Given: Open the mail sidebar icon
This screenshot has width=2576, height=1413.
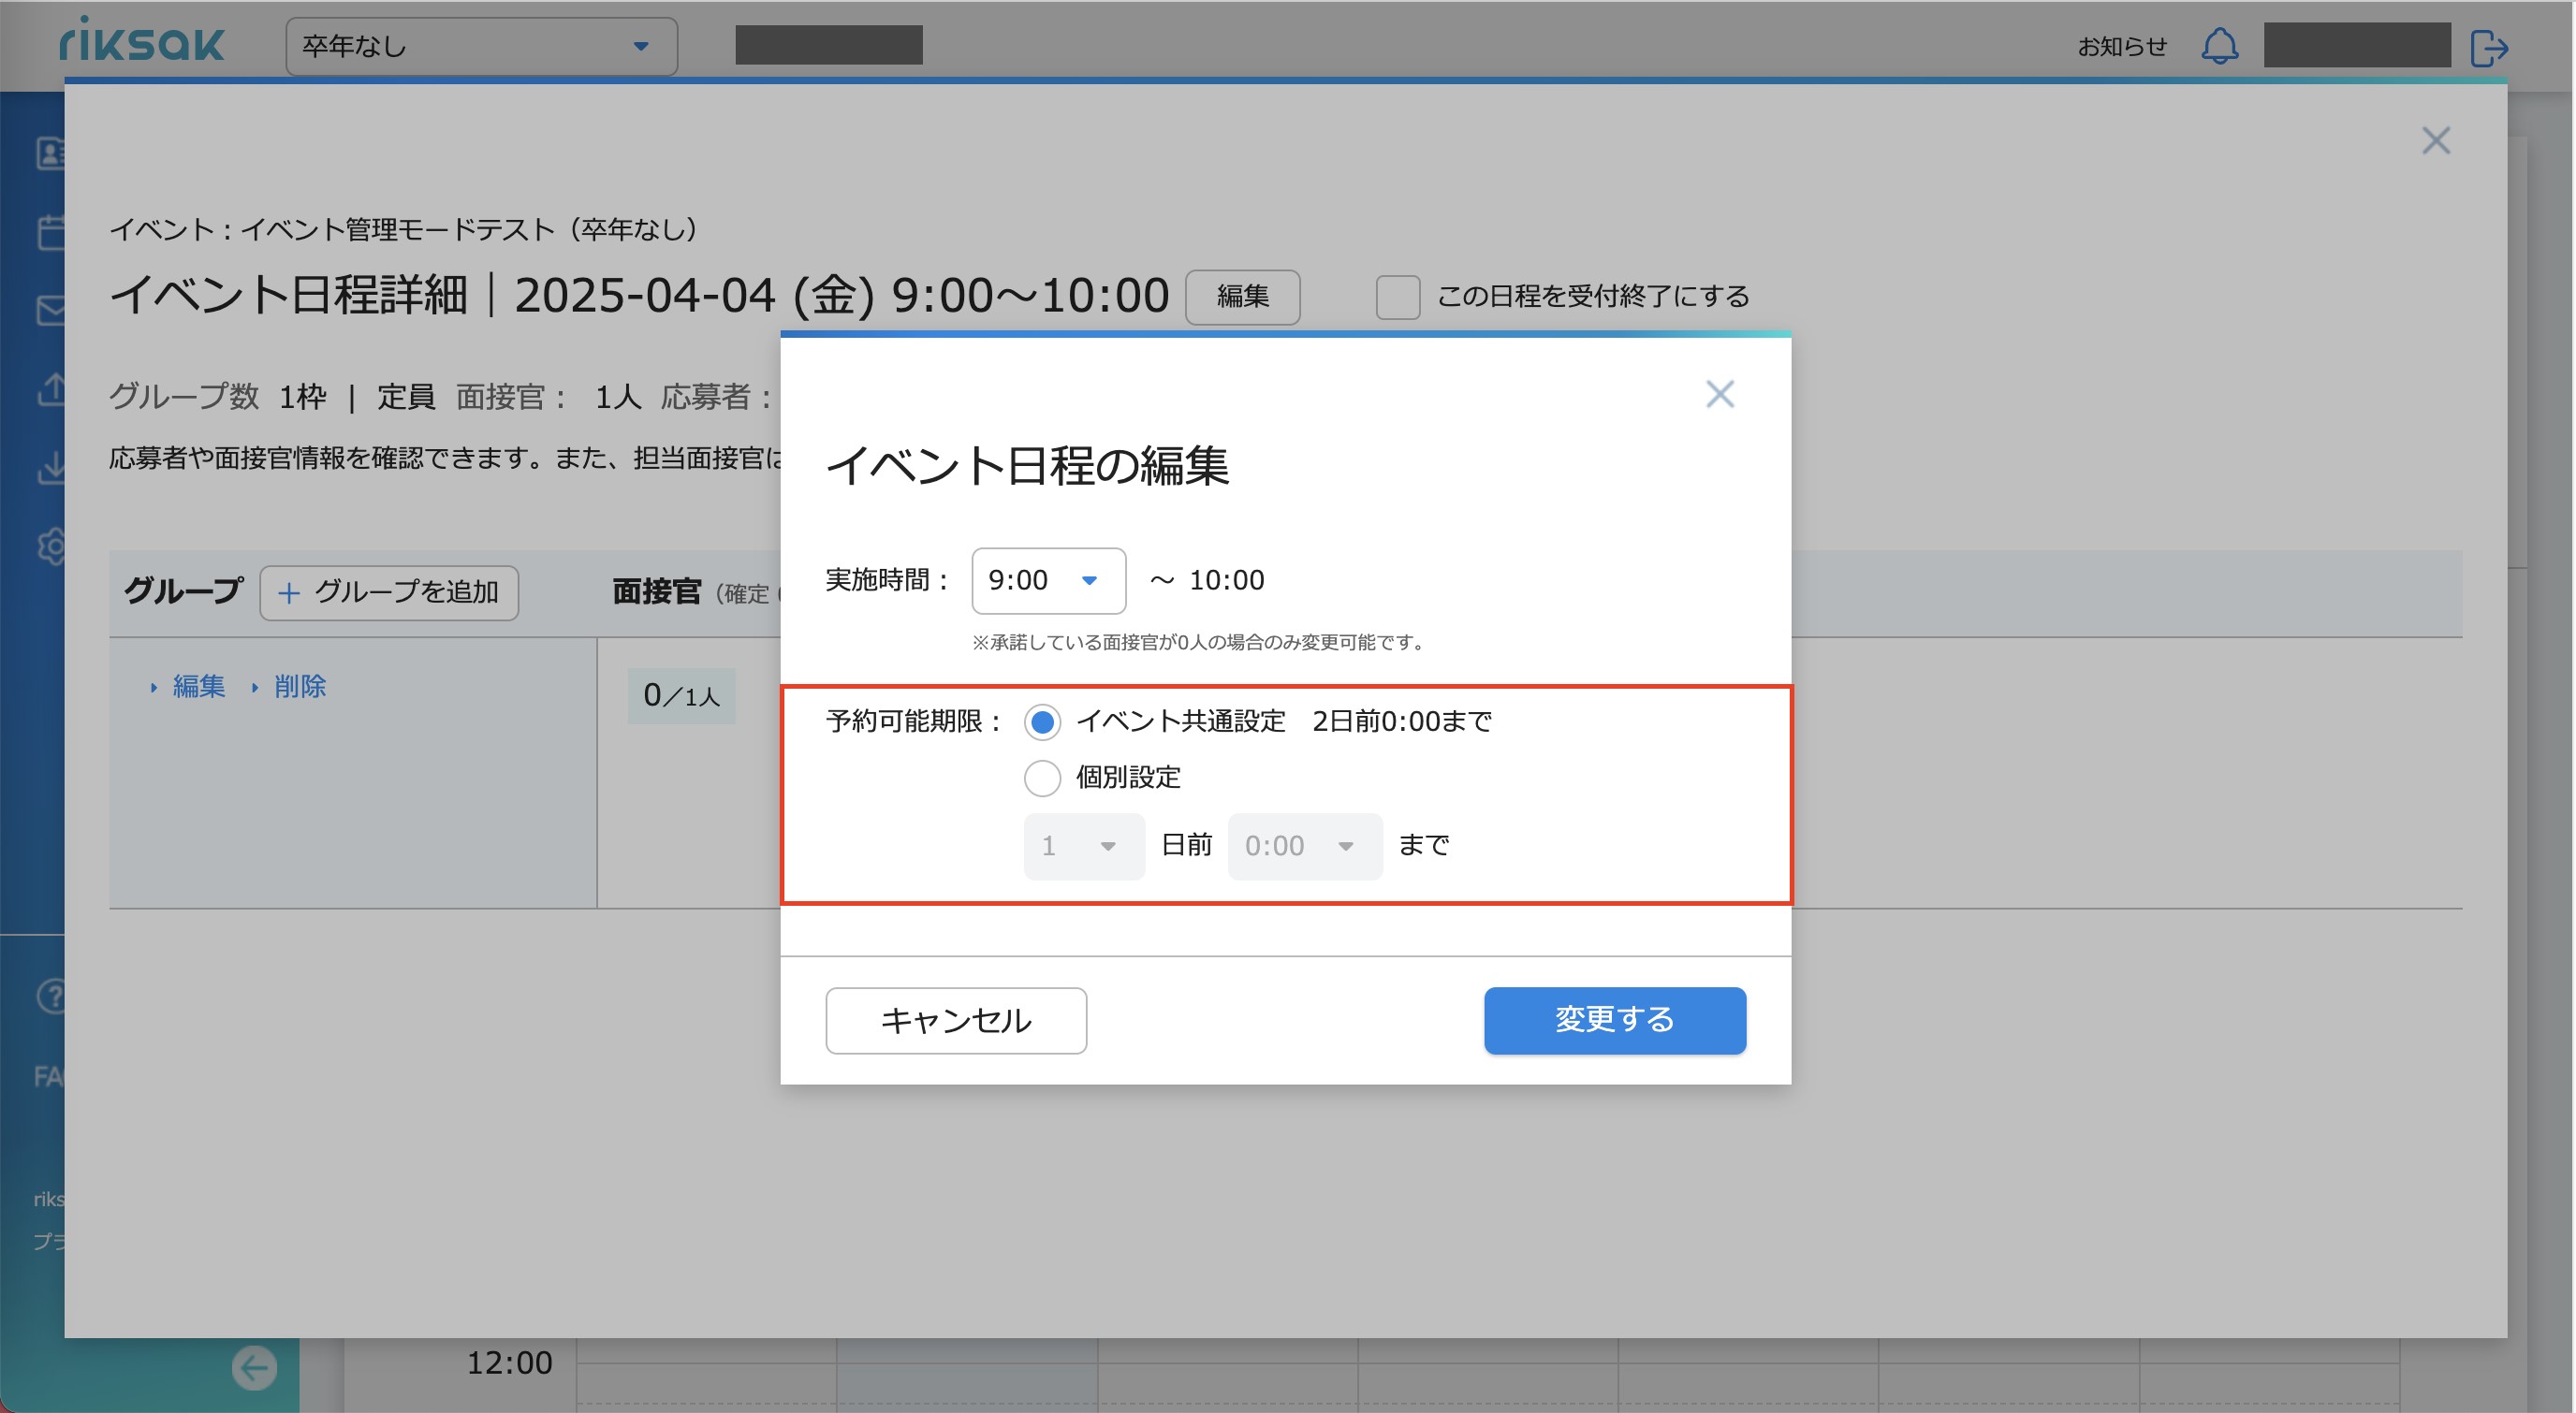Looking at the screenshot, I should click(50, 310).
